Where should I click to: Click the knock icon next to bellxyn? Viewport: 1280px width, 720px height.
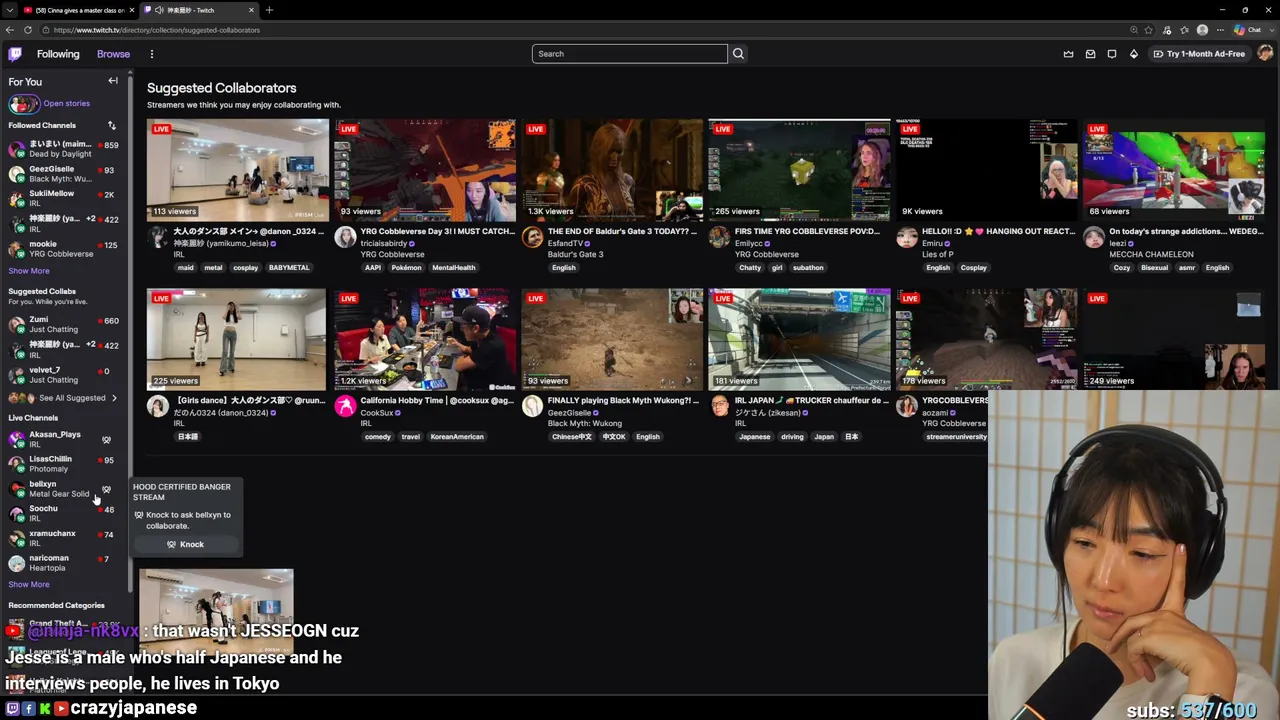click(106, 489)
